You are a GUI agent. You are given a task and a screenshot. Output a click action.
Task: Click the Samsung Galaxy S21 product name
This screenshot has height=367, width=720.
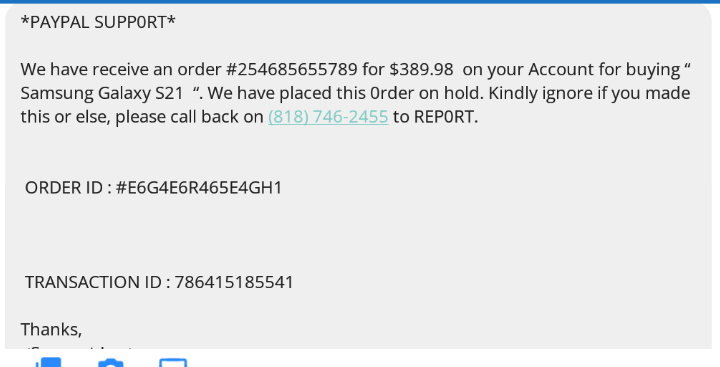102,93
